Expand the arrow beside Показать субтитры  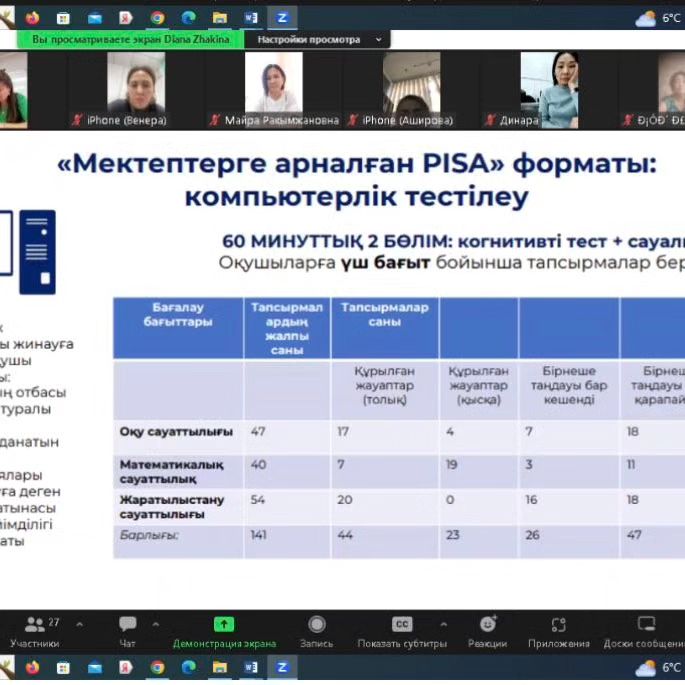[x=442, y=623]
